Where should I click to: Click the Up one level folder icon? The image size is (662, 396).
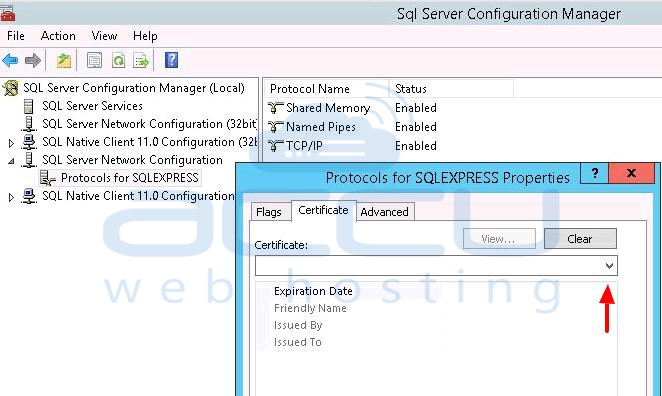[x=64, y=61]
